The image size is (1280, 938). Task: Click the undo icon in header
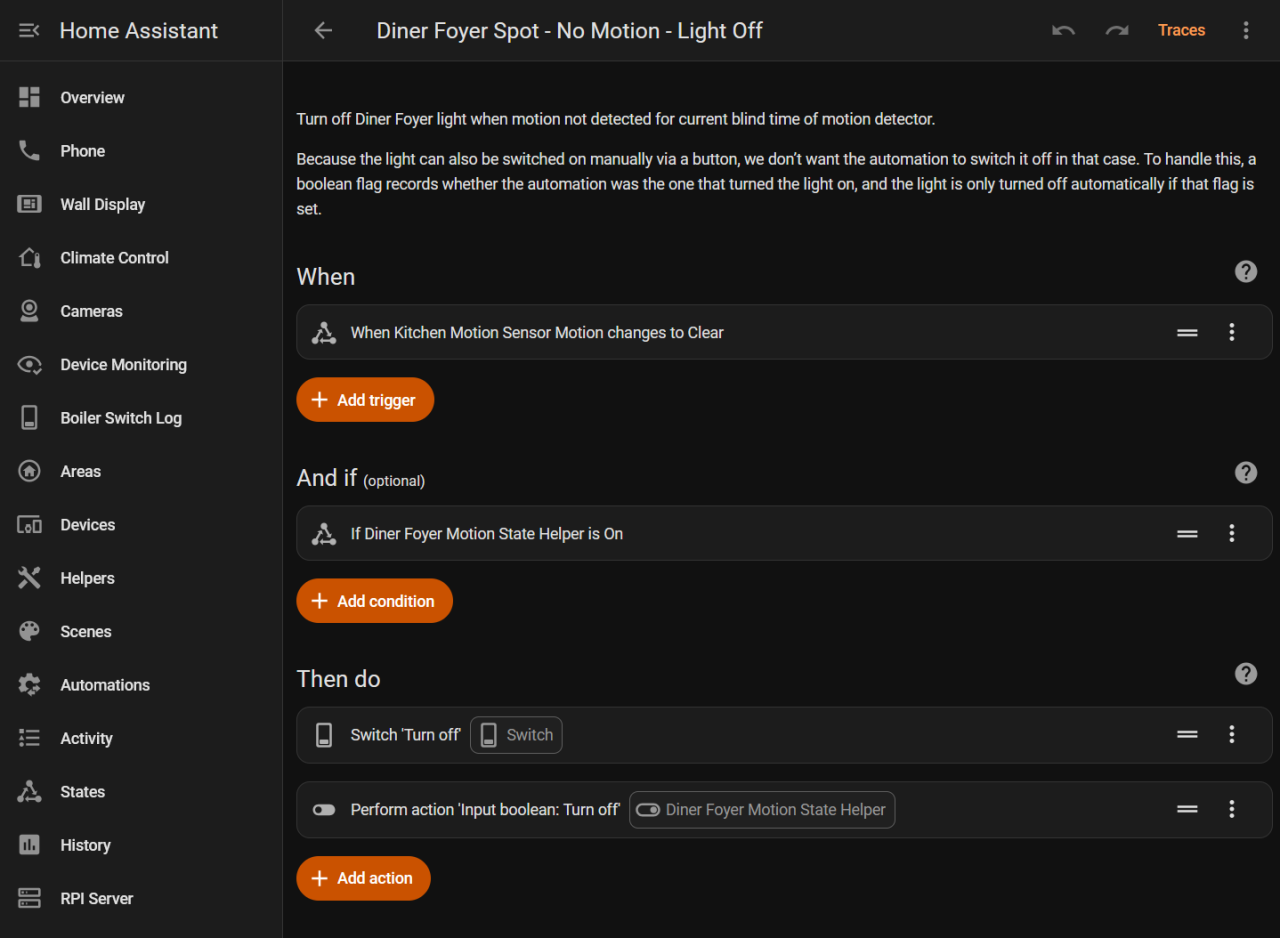point(1063,31)
